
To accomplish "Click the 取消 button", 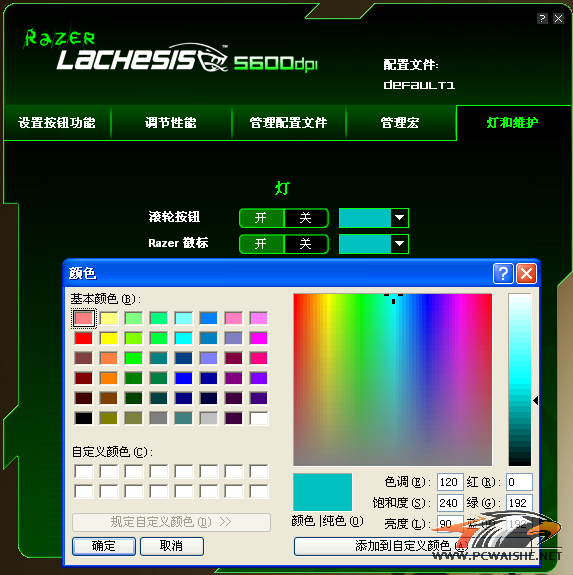I will coord(172,546).
